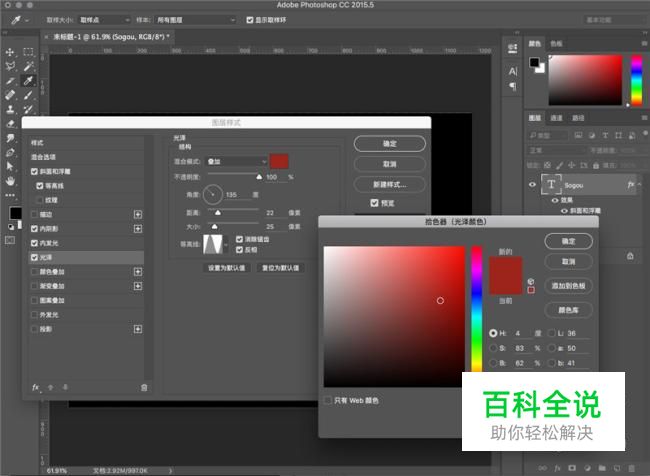Image resolution: width=650 pixels, height=476 pixels.
Task: Click the 设置为默认值 button
Action: [x=227, y=268]
